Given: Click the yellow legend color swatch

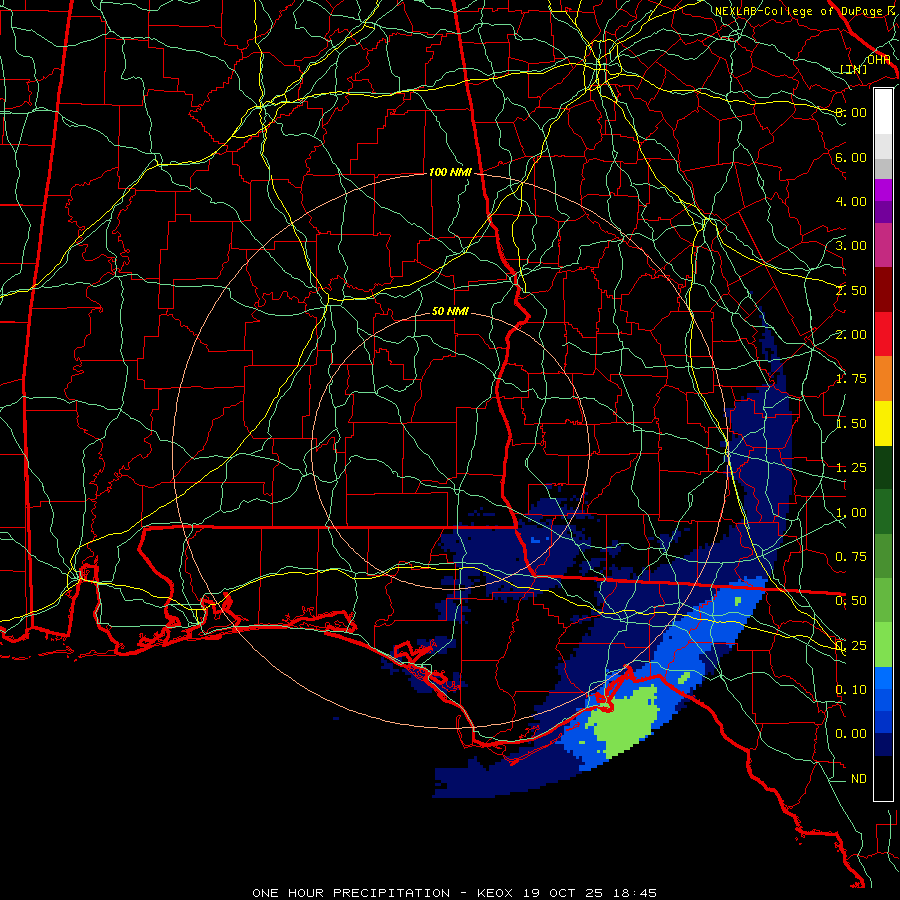Looking at the screenshot, I should tap(883, 423).
